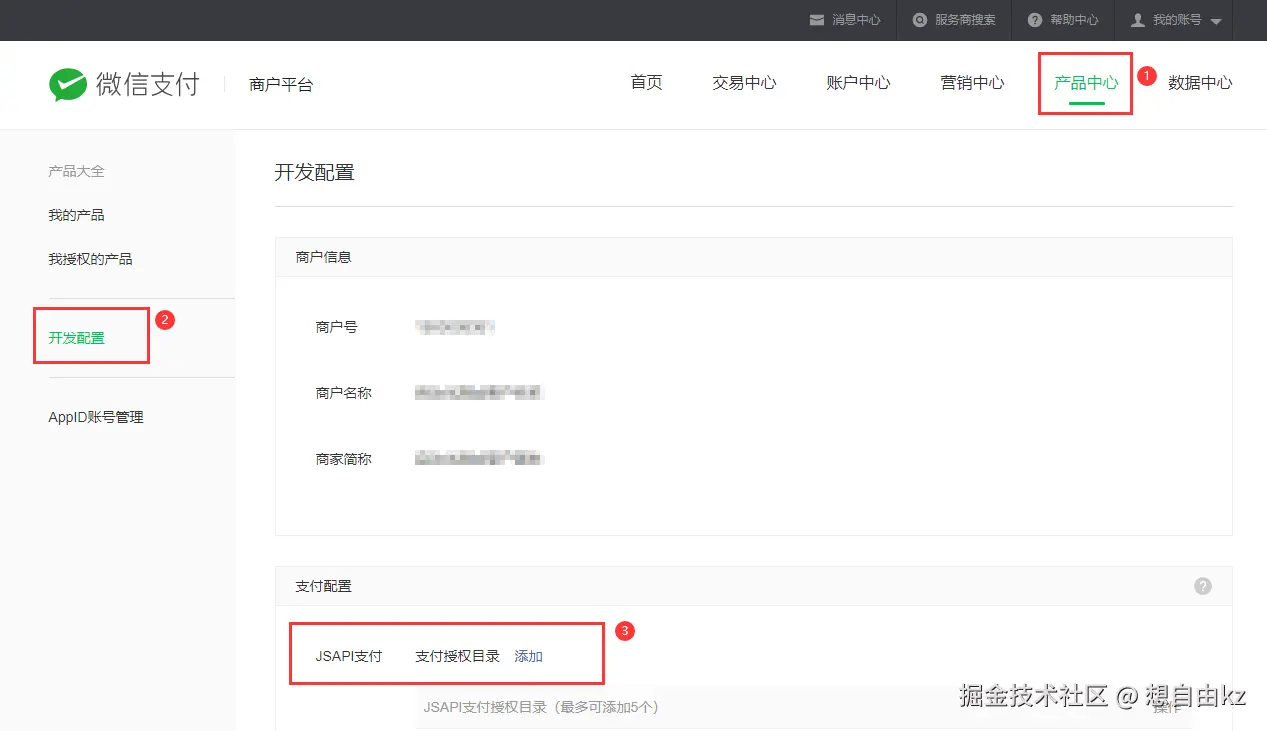Open the 营销中心 navigation tab
1267x731 pixels.
[x=972, y=83]
